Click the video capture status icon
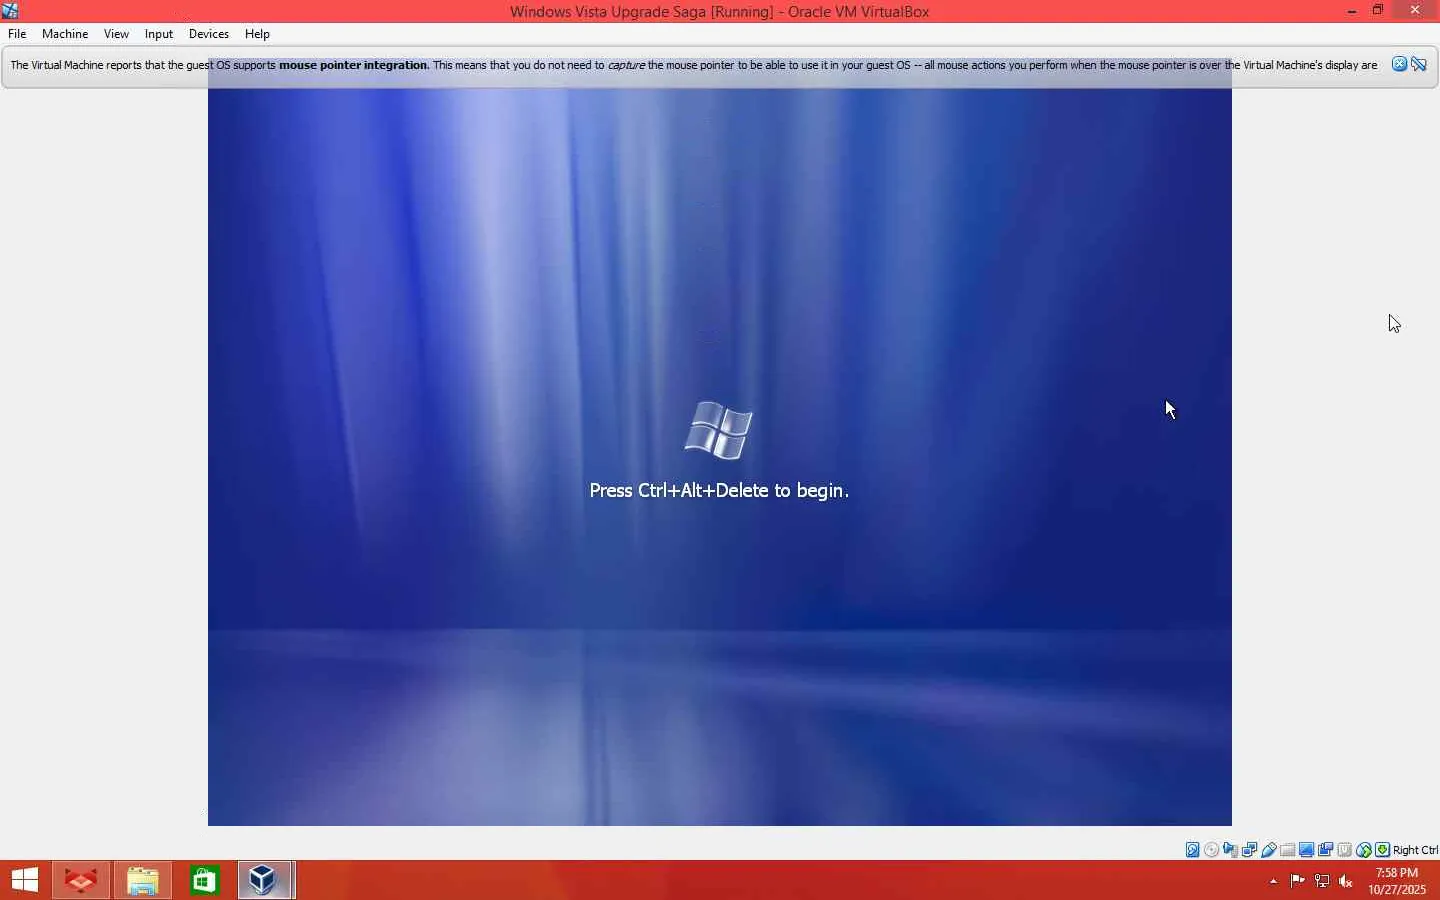 (1326, 850)
